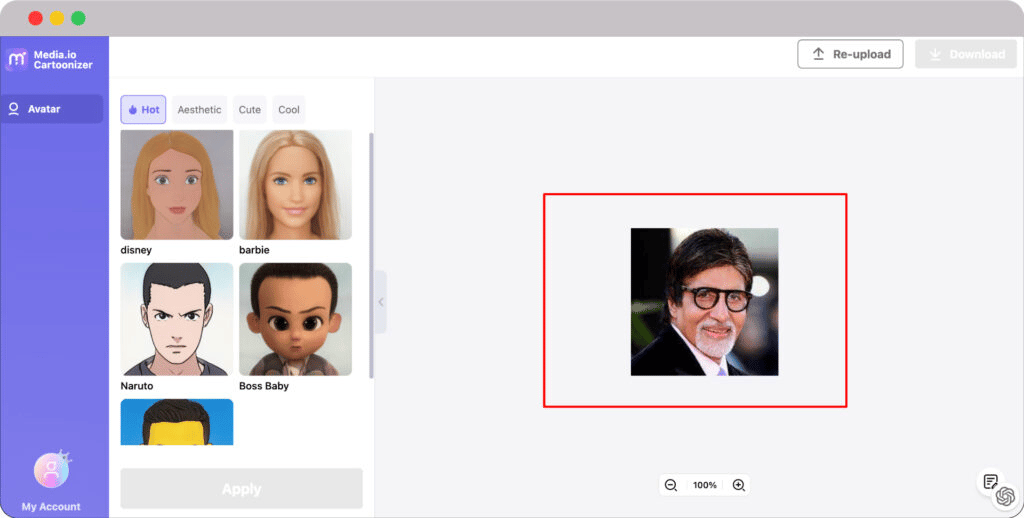This screenshot has width=1024, height=518.
Task: Switch to the Aesthetic tab
Action: pyautogui.click(x=199, y=110)
